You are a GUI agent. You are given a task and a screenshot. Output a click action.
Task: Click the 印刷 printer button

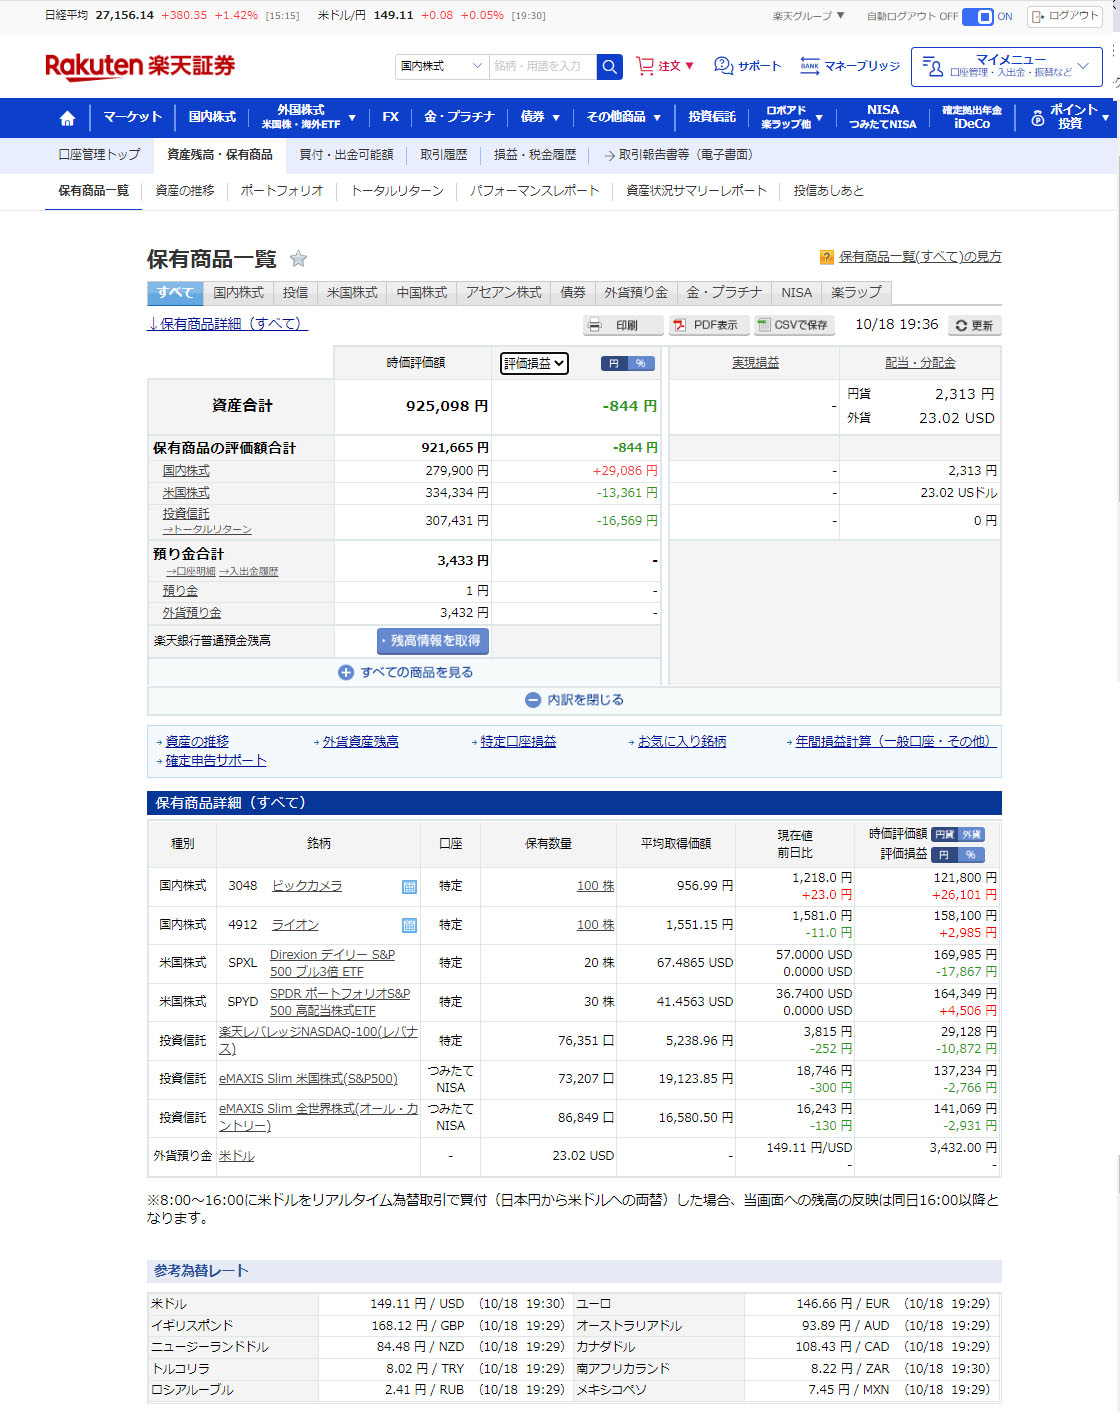(x=623, y=325)
